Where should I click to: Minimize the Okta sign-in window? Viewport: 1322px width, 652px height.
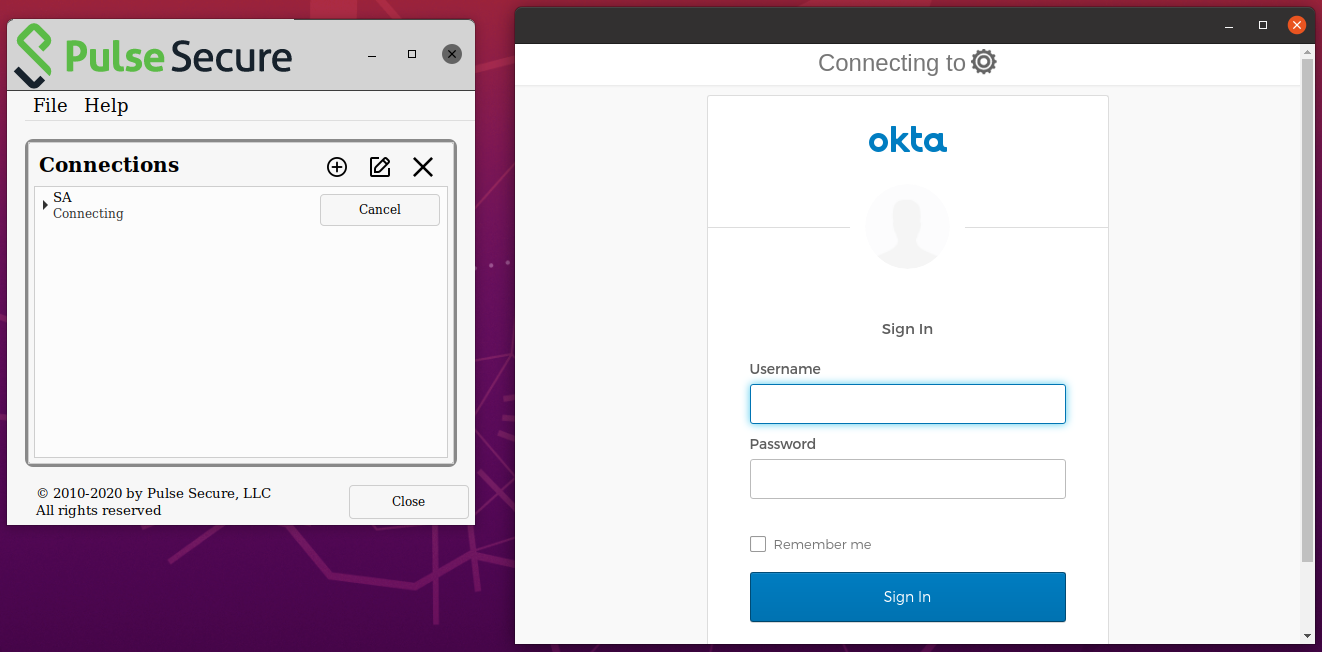coord(1229,25)
